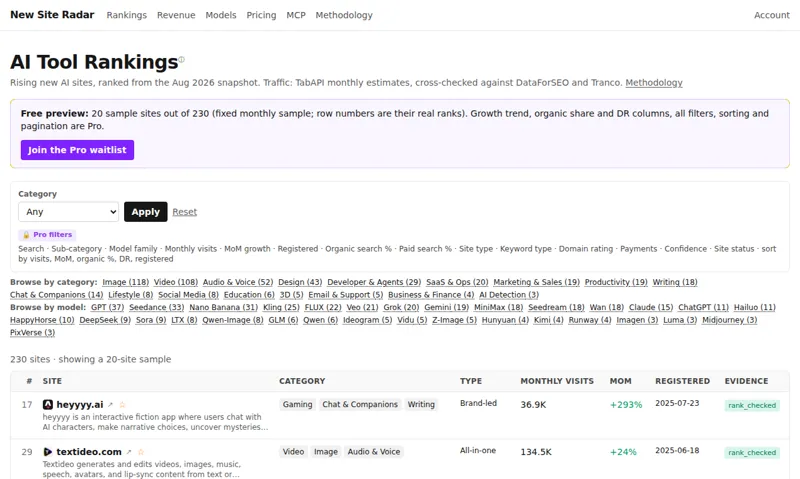The image size is (800, 479).
Task: Browse the Audio & Voice (52) category
Action: pyautogui.click(x=238, y=282)
